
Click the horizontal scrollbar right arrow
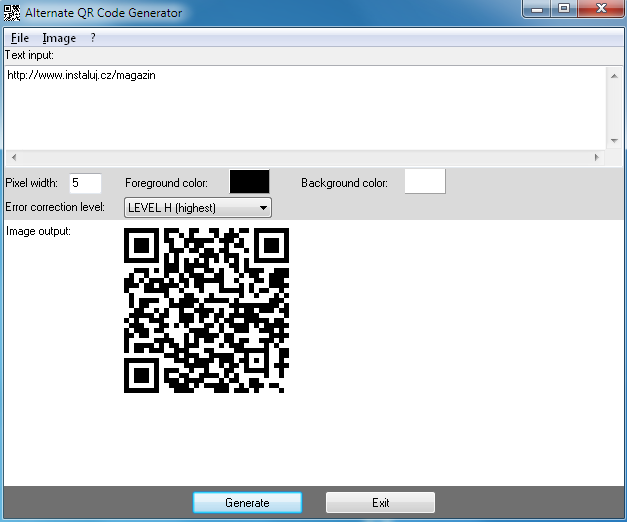[x=597, y=158]
